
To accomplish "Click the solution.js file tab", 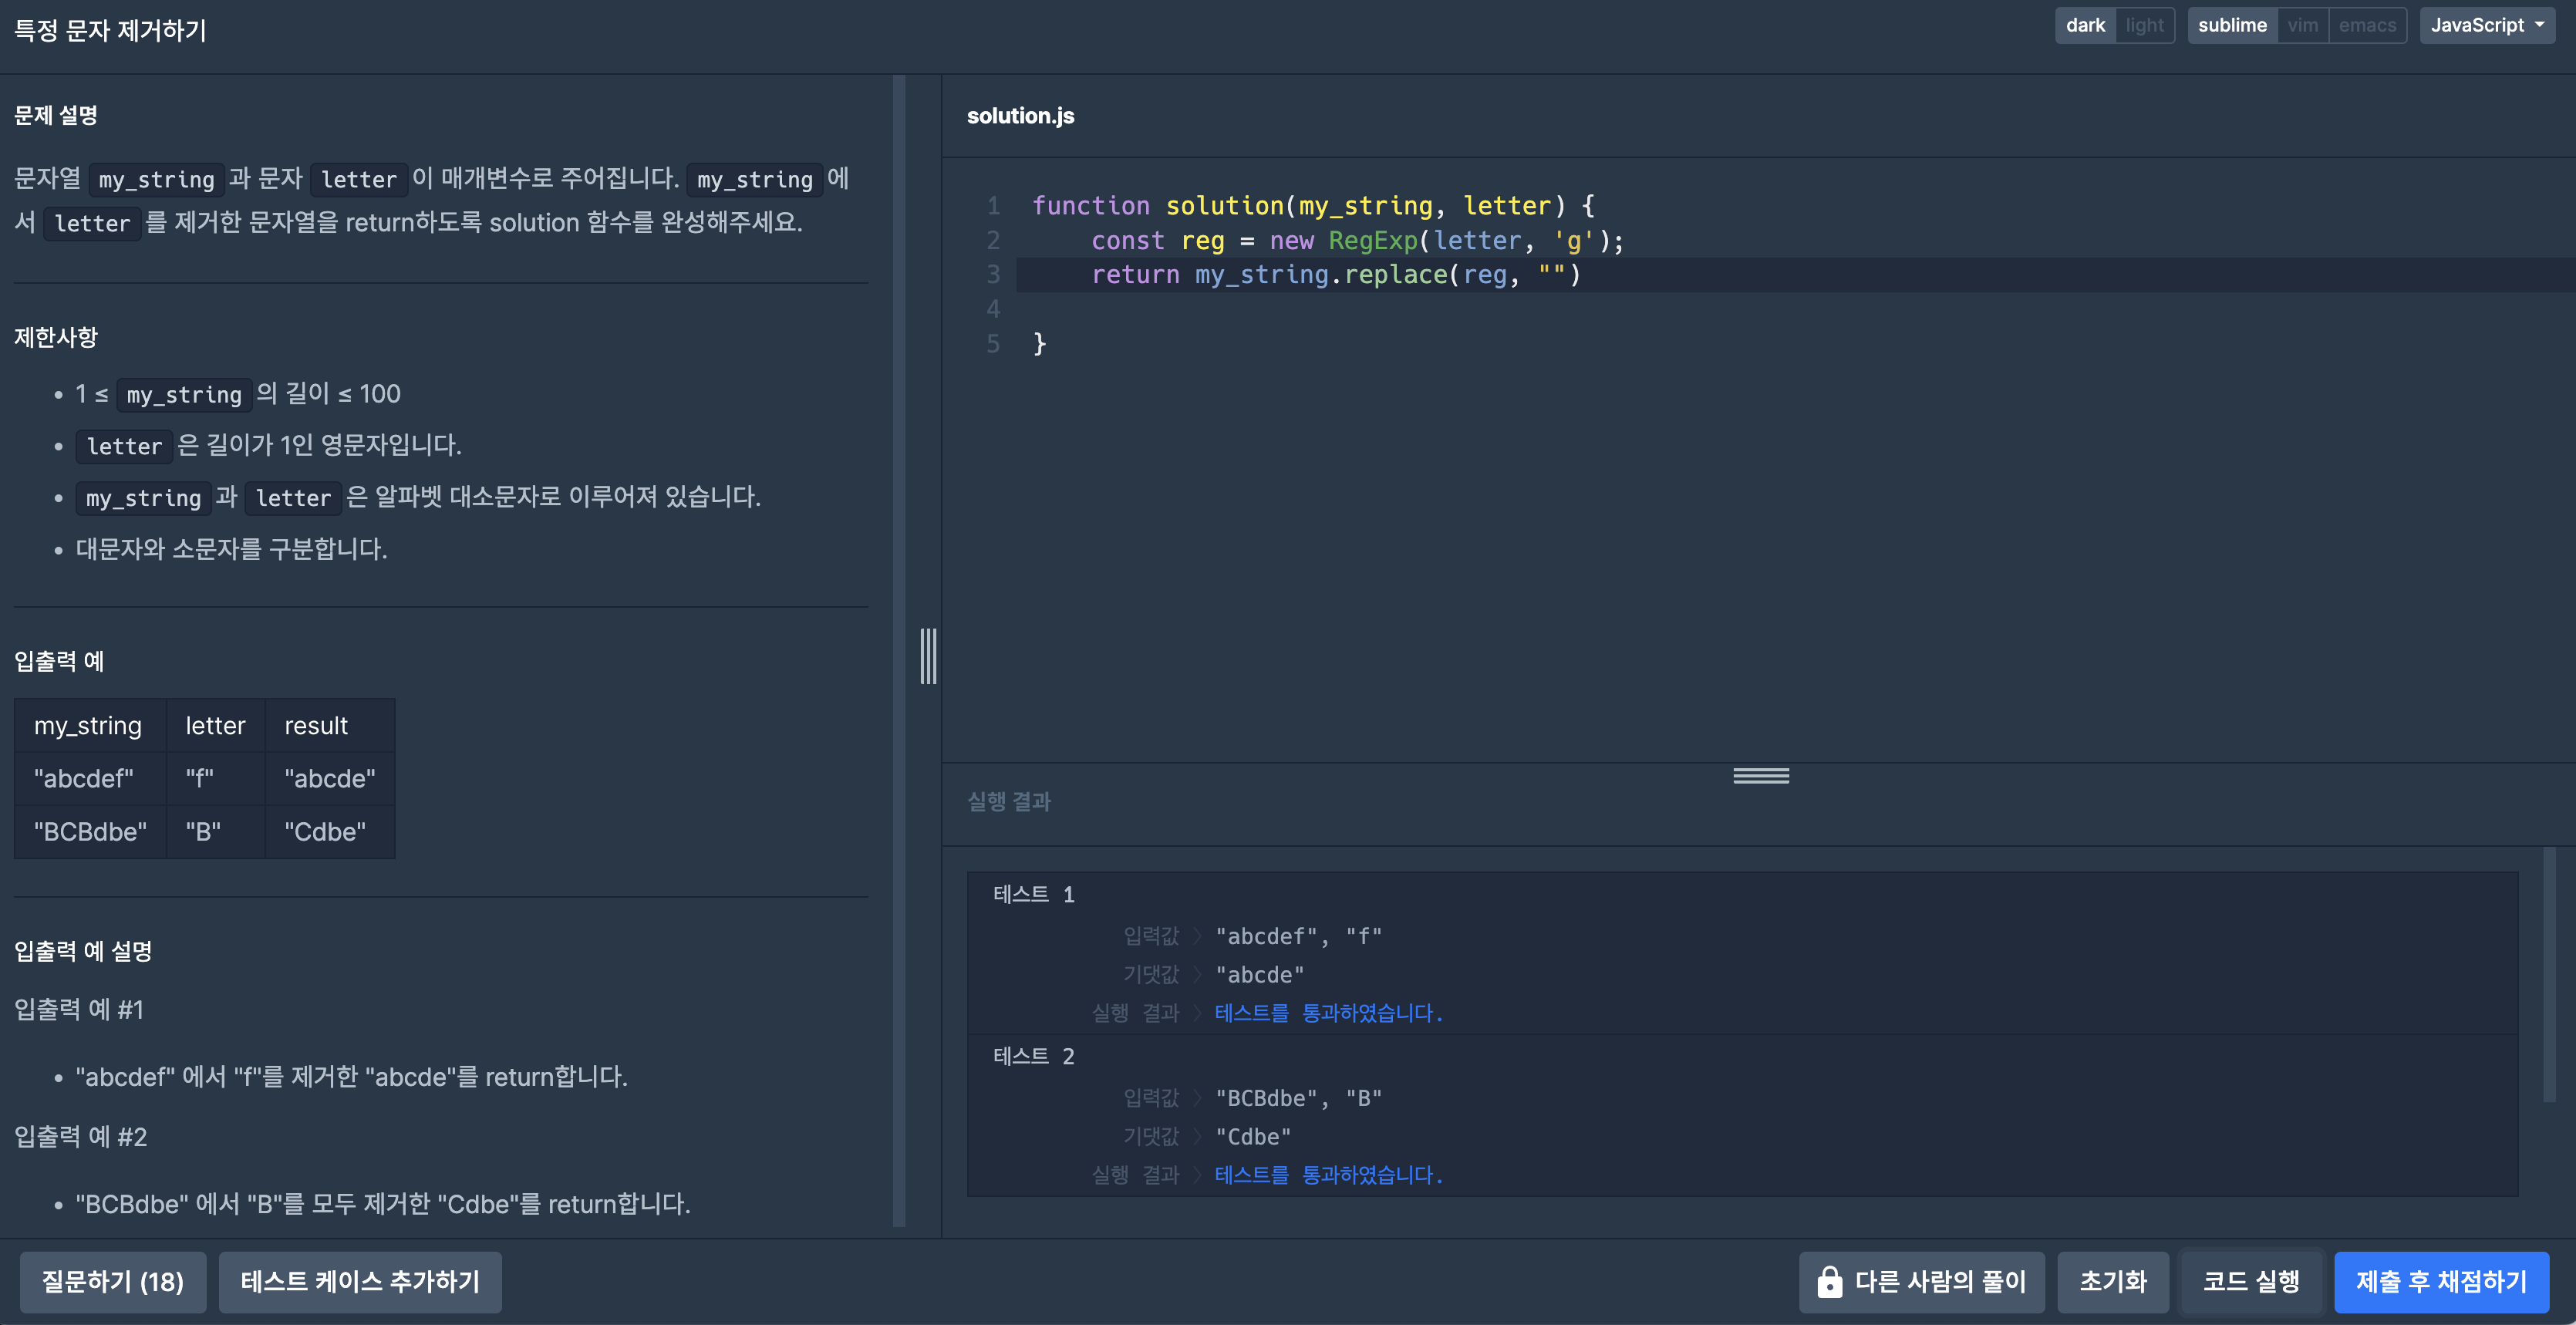I will 1020,116.
